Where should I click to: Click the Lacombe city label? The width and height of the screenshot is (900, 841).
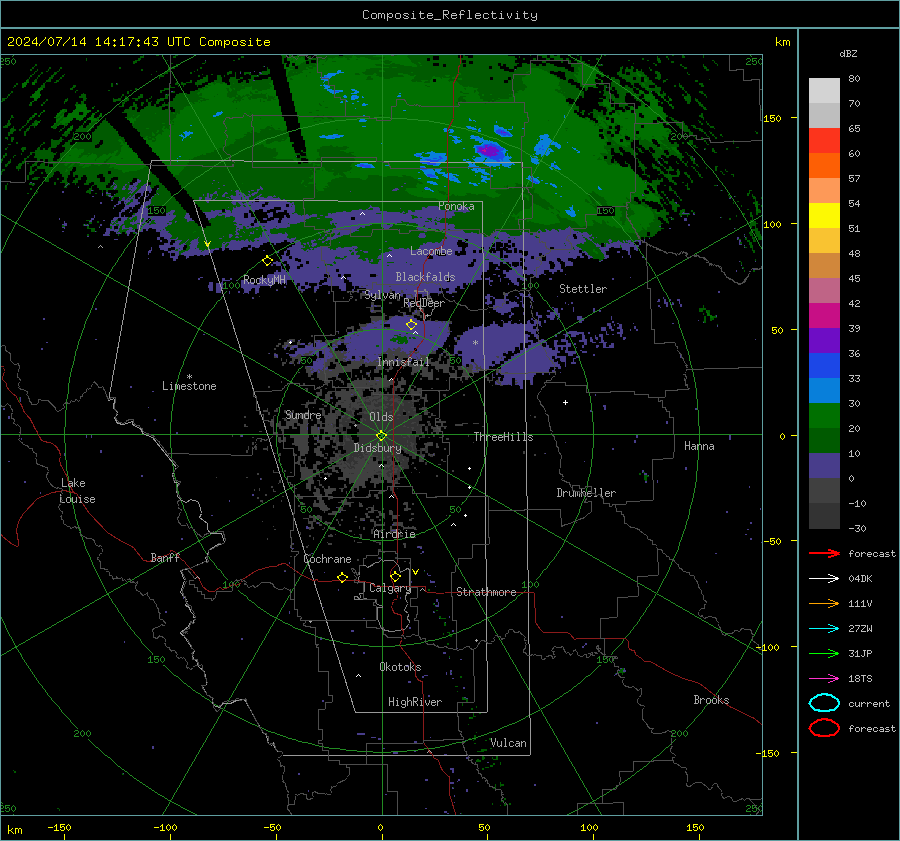[x=431, y=251]
